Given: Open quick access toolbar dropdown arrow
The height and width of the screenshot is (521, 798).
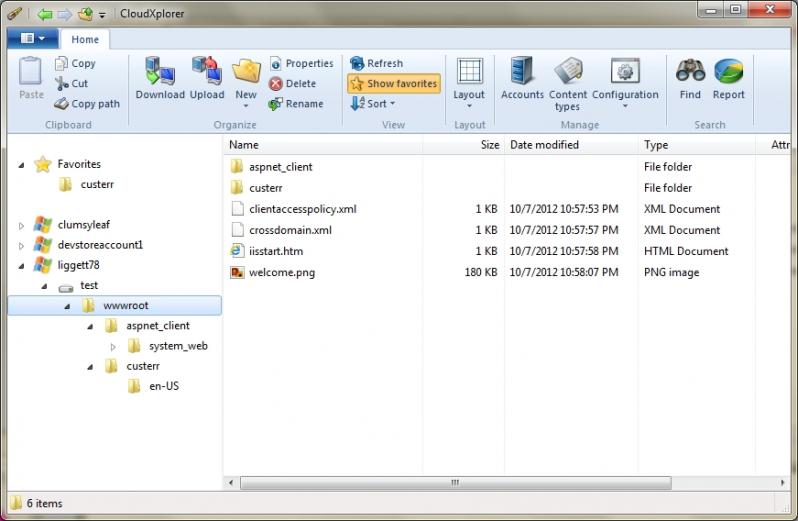Looking at the screenshot, I should pyautogui.click(x=102, y=15).
